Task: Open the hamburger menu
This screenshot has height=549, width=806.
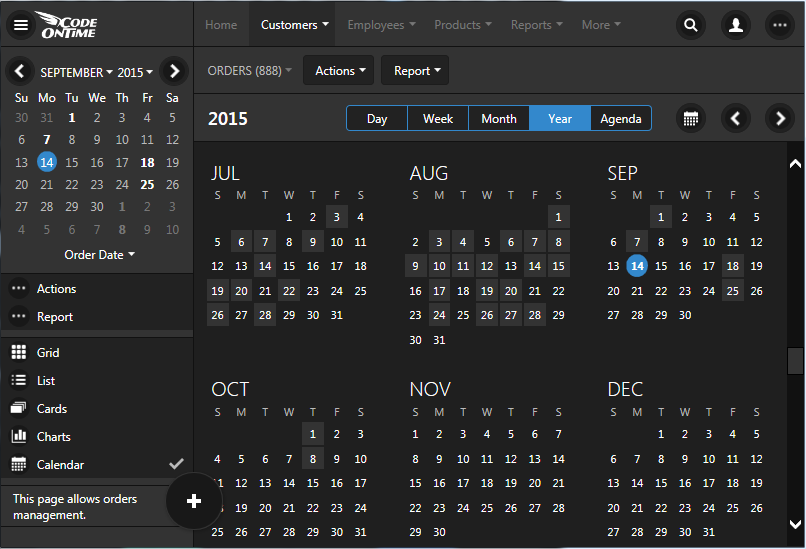Action: [x=20, y=25]
